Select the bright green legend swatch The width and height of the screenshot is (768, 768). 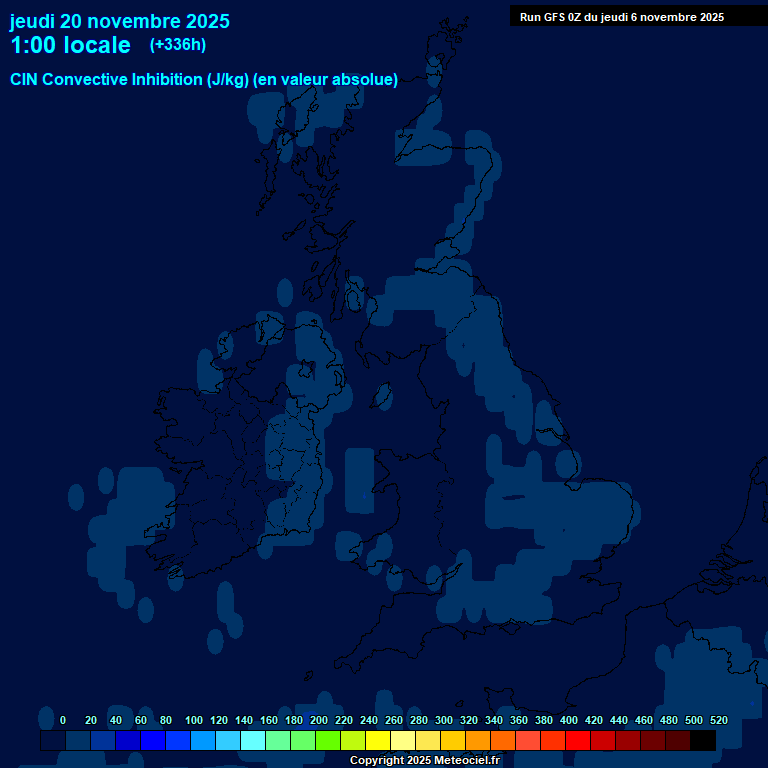pyautogui.click(x=328, y=741)
